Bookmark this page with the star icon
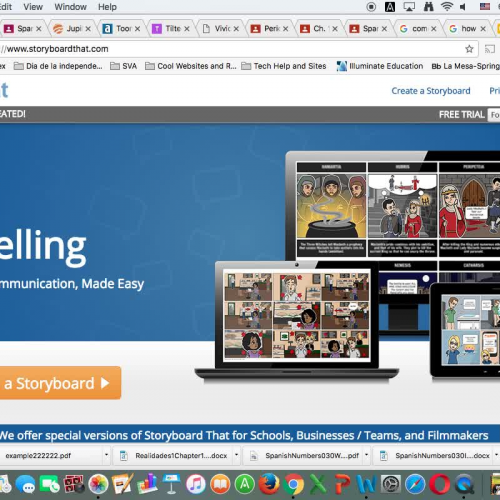Screen dimensions: 500x500 [x=469, y=49]
